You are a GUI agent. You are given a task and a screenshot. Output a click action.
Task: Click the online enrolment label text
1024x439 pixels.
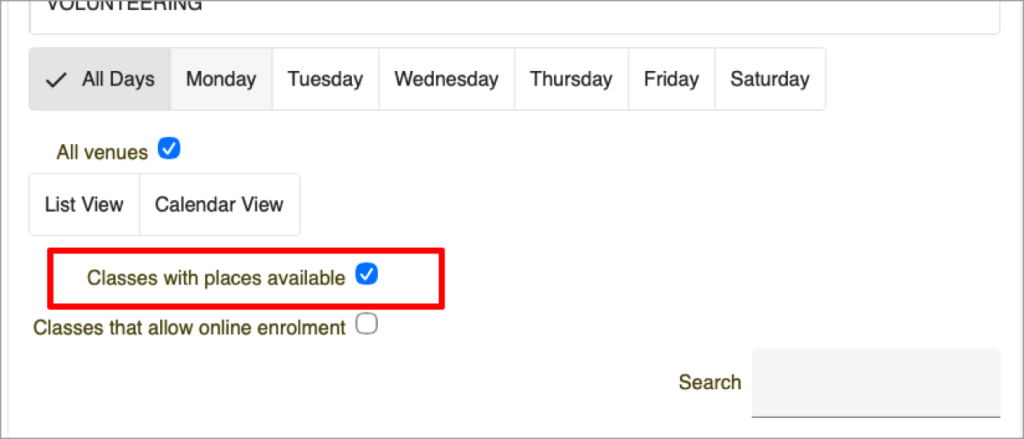coord(189,327)
